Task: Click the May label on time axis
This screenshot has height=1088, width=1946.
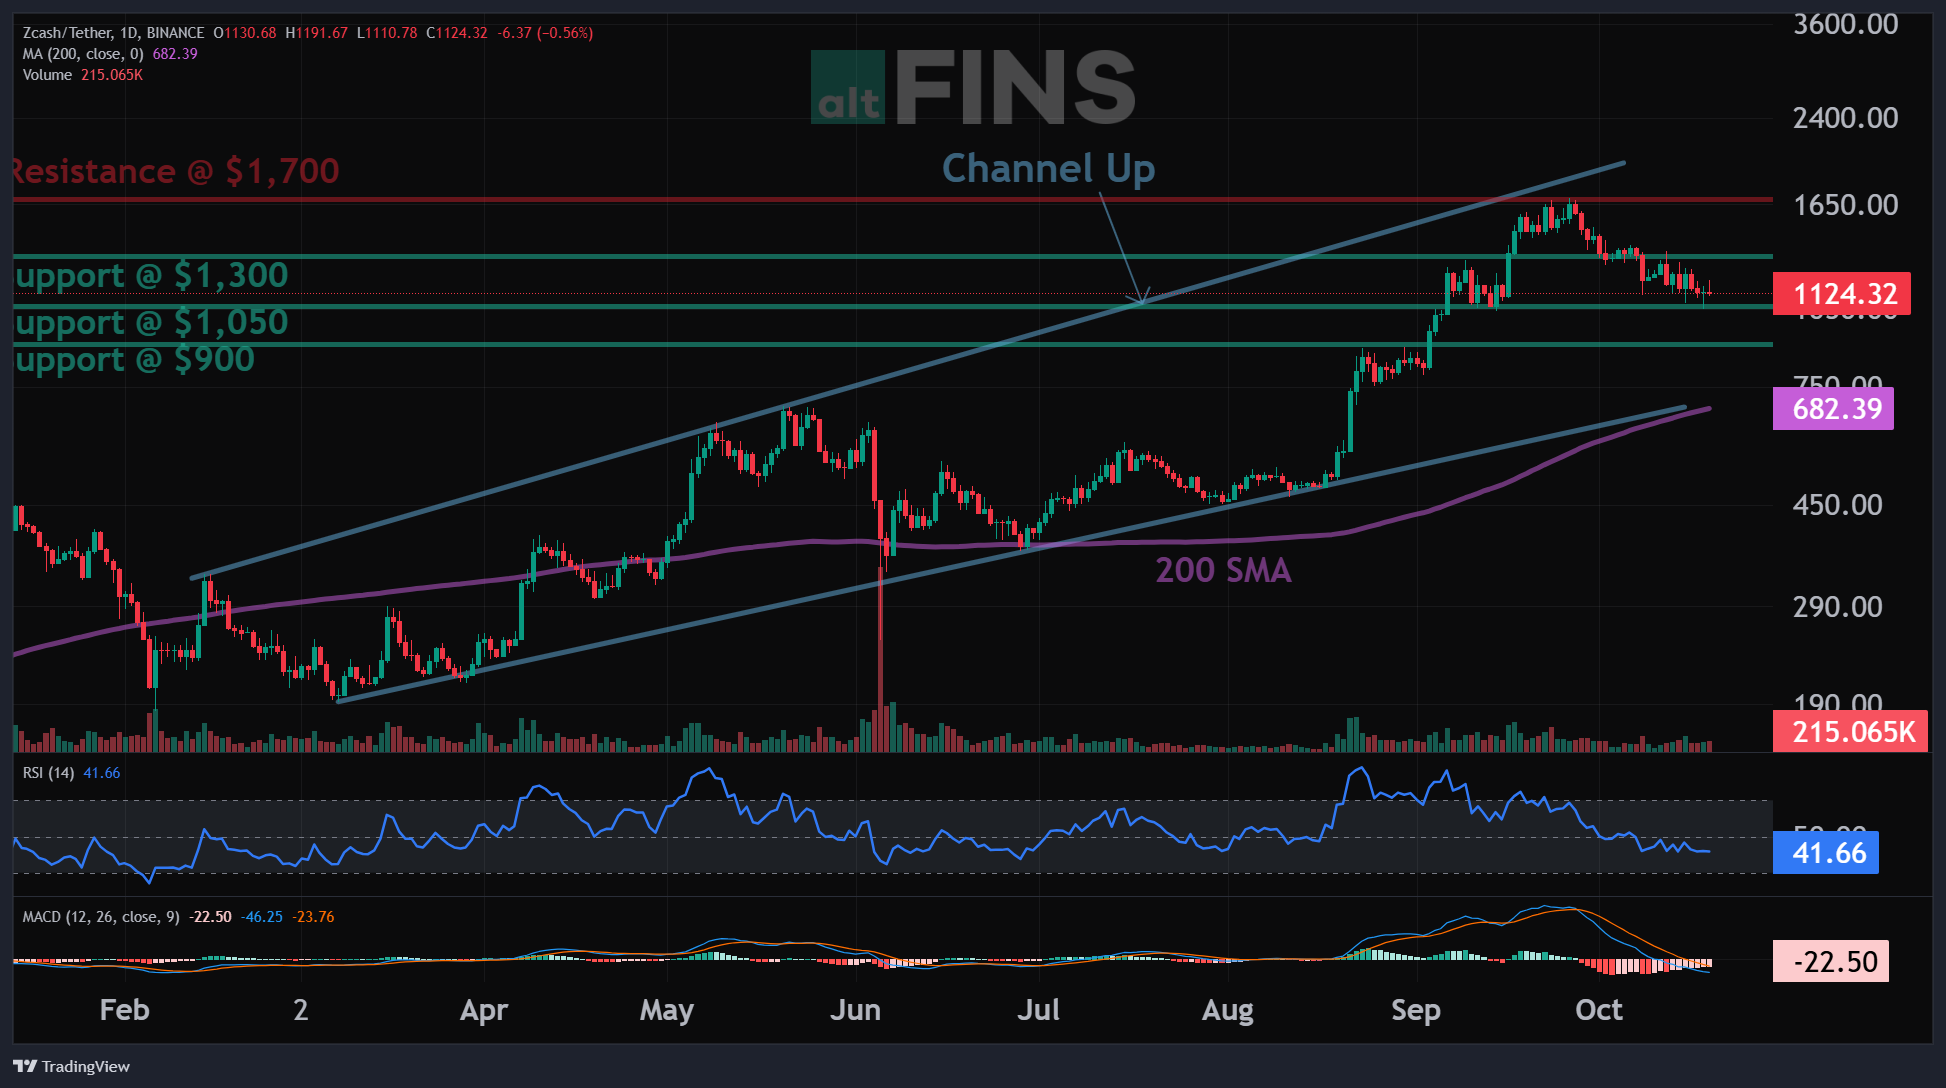Action: (x=667, y=1010)
